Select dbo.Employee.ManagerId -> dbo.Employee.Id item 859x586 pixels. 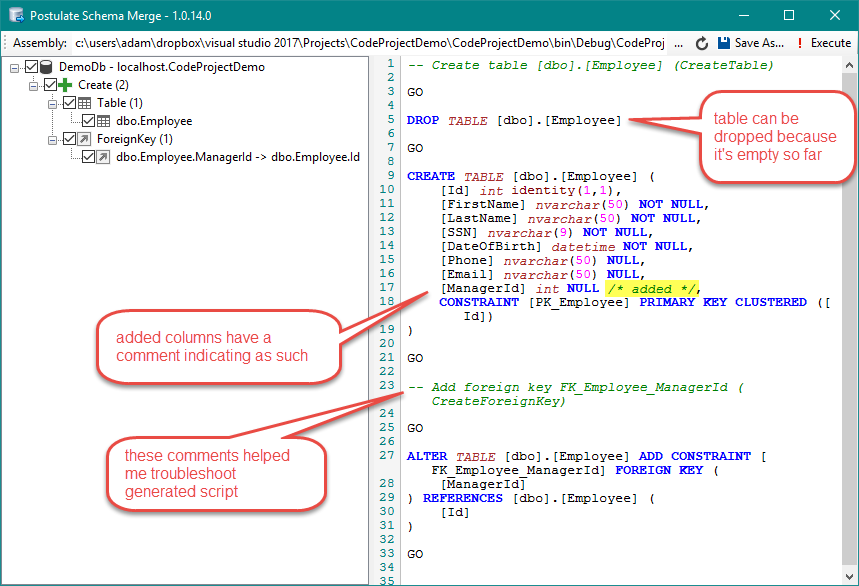[238, 157]
